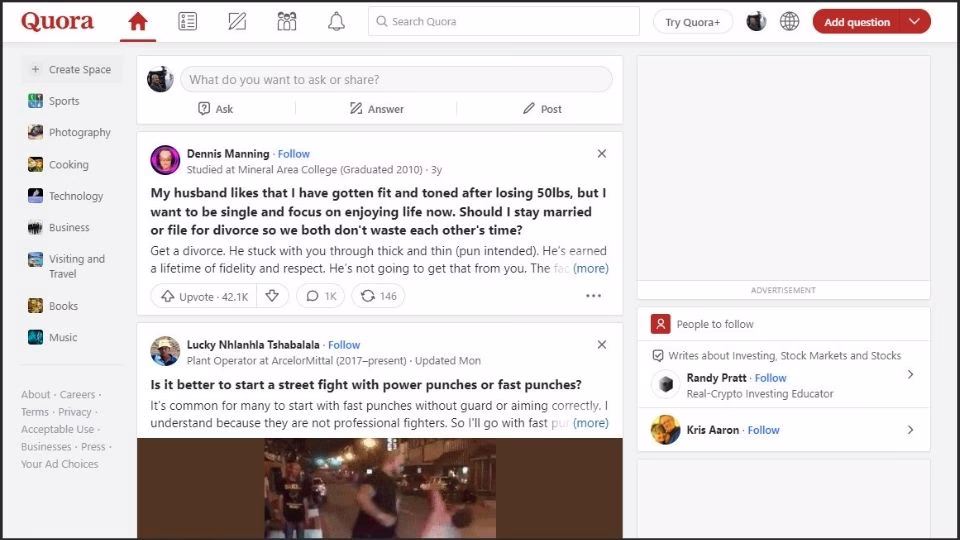Dismiss Lucky Nhlanhla Tshabalala's post
Viewport: 960px width, 540px height.
tap(602, 345)
